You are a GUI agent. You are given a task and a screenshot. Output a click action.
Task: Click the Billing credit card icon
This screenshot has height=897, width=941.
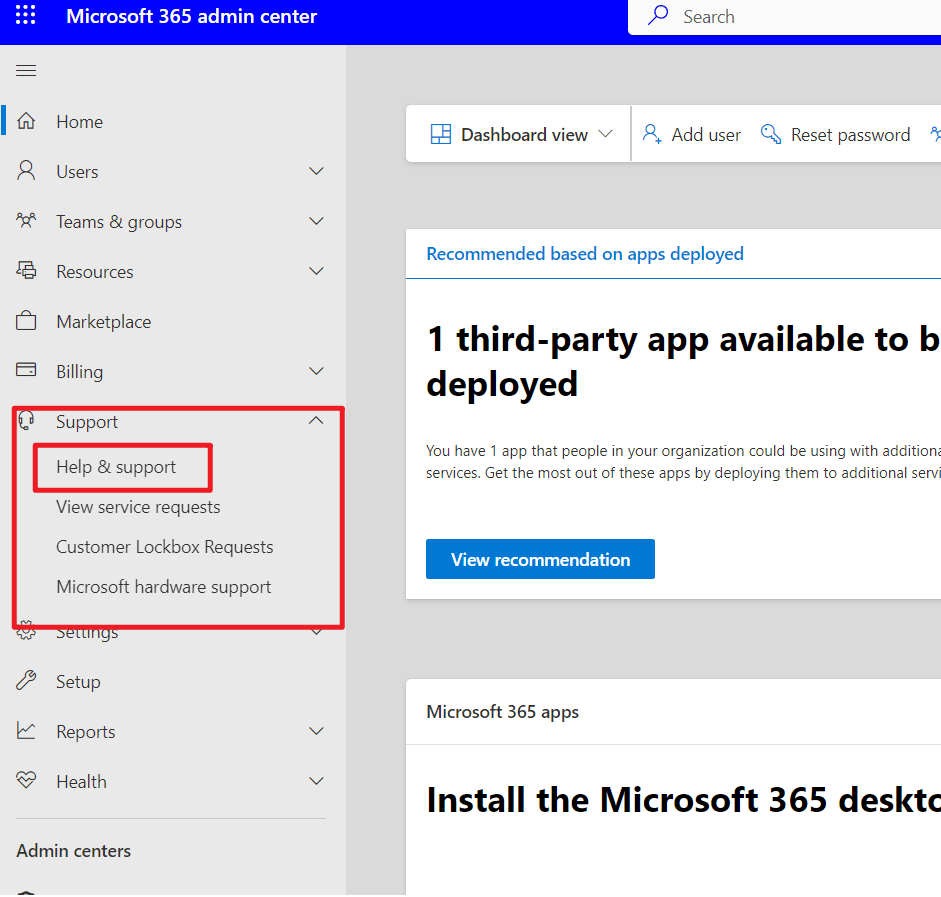26,370
